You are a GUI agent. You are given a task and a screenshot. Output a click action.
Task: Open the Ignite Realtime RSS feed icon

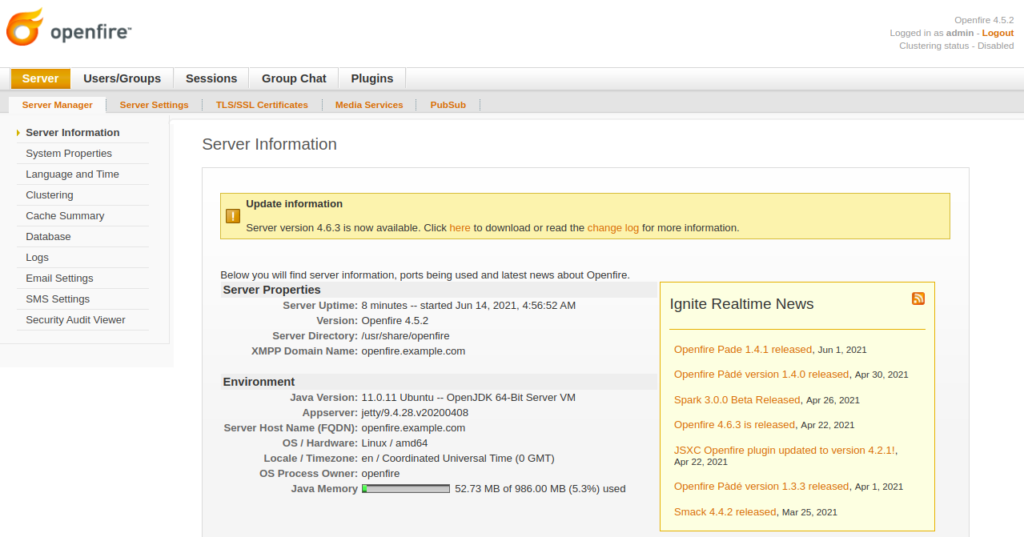coord(918,299)
